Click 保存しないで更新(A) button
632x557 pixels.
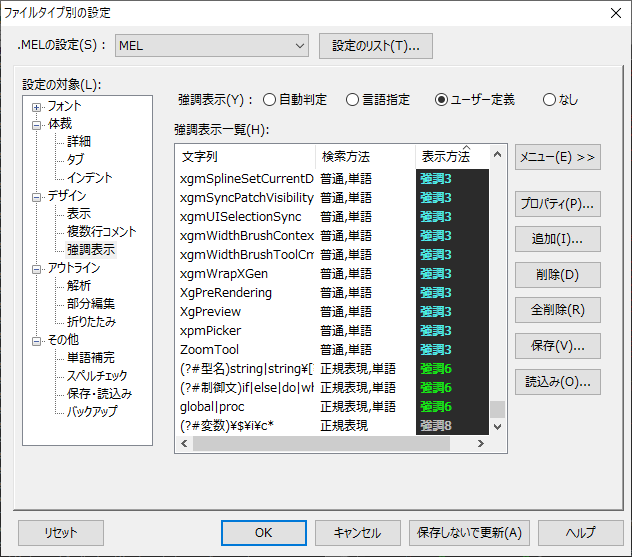[470, 533]
